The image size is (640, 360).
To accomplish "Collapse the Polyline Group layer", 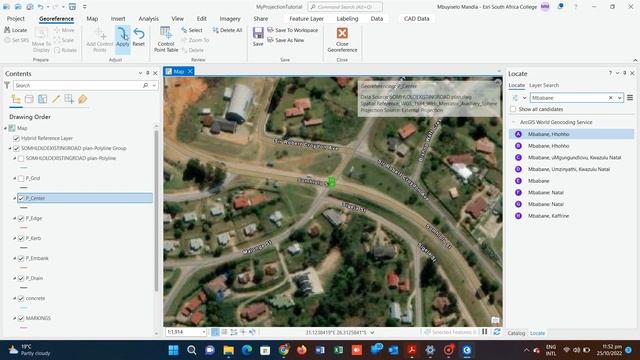I will click(x=10, y=148).
